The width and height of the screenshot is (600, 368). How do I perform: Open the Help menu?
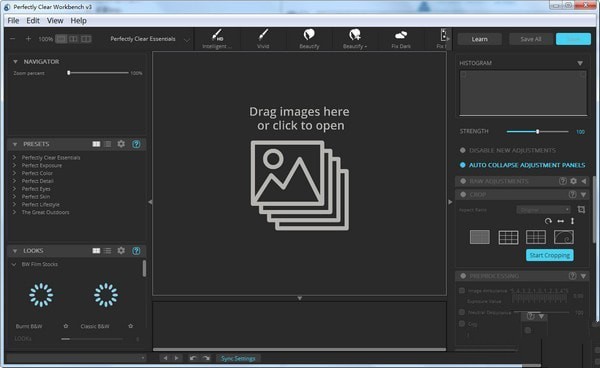pyautogui.click(x=78, y=21)
